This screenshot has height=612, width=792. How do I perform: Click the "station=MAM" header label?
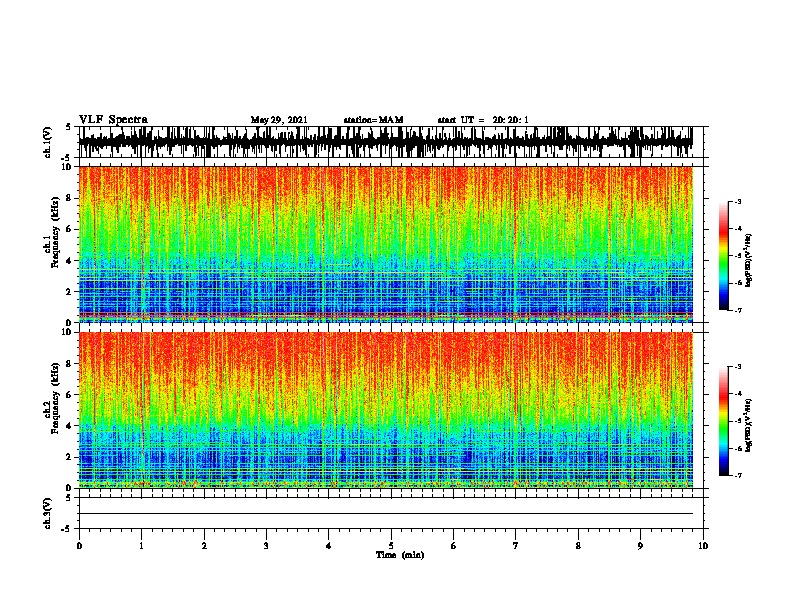tap(373, 120)
